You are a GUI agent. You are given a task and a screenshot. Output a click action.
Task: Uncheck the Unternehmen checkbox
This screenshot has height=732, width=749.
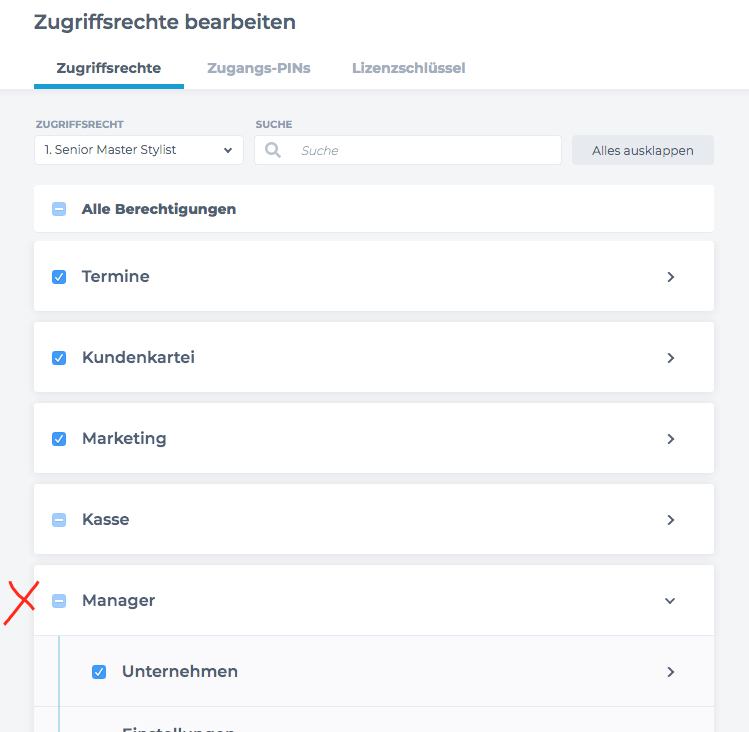(x=99, y=672)
